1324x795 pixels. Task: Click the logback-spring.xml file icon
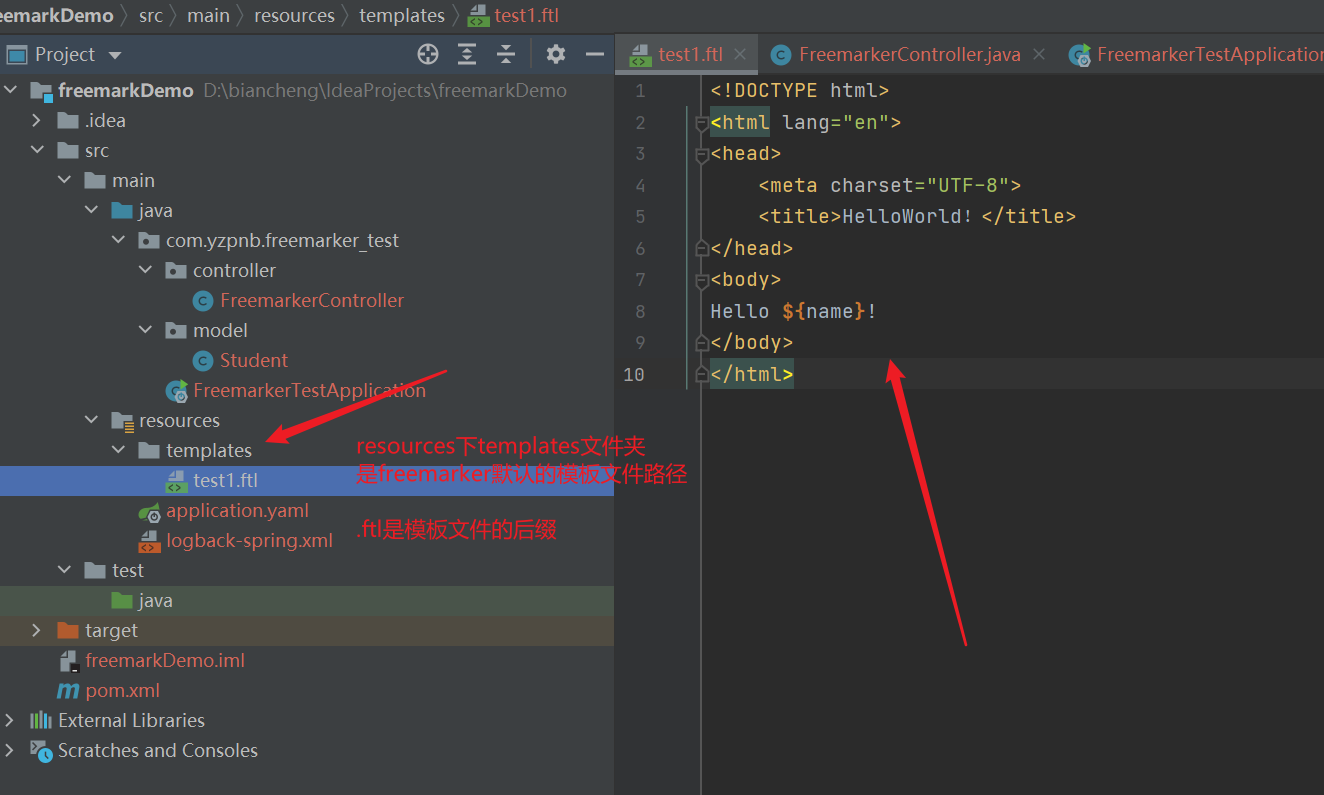pyautogui.click(x=149, y=541)
